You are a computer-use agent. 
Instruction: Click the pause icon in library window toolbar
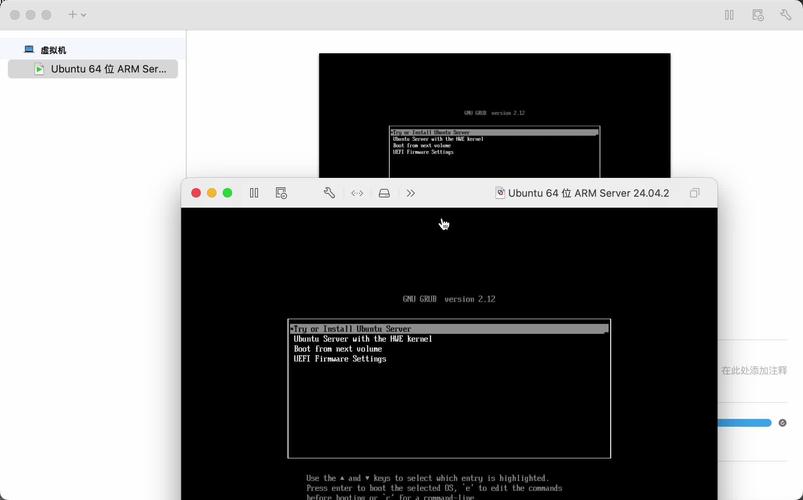729,15
